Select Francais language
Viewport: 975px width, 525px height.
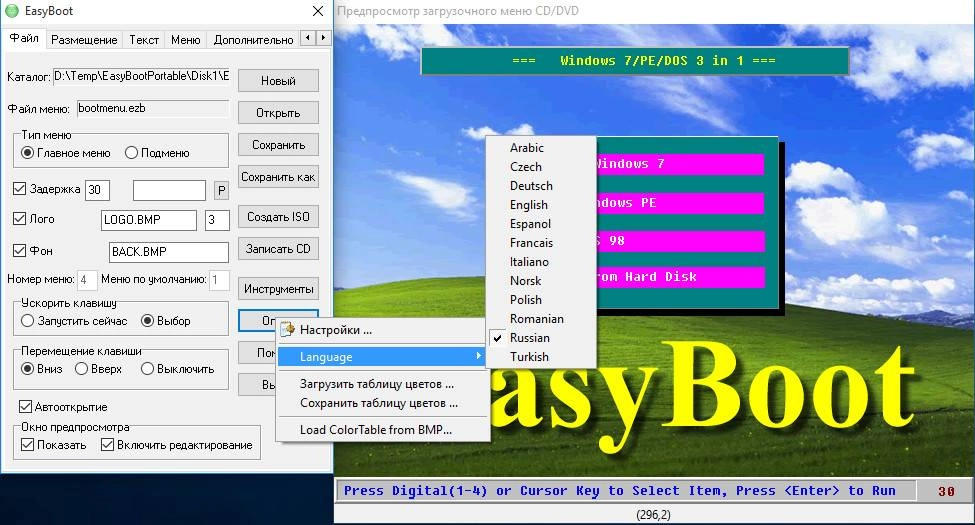(x=540, y=243)
